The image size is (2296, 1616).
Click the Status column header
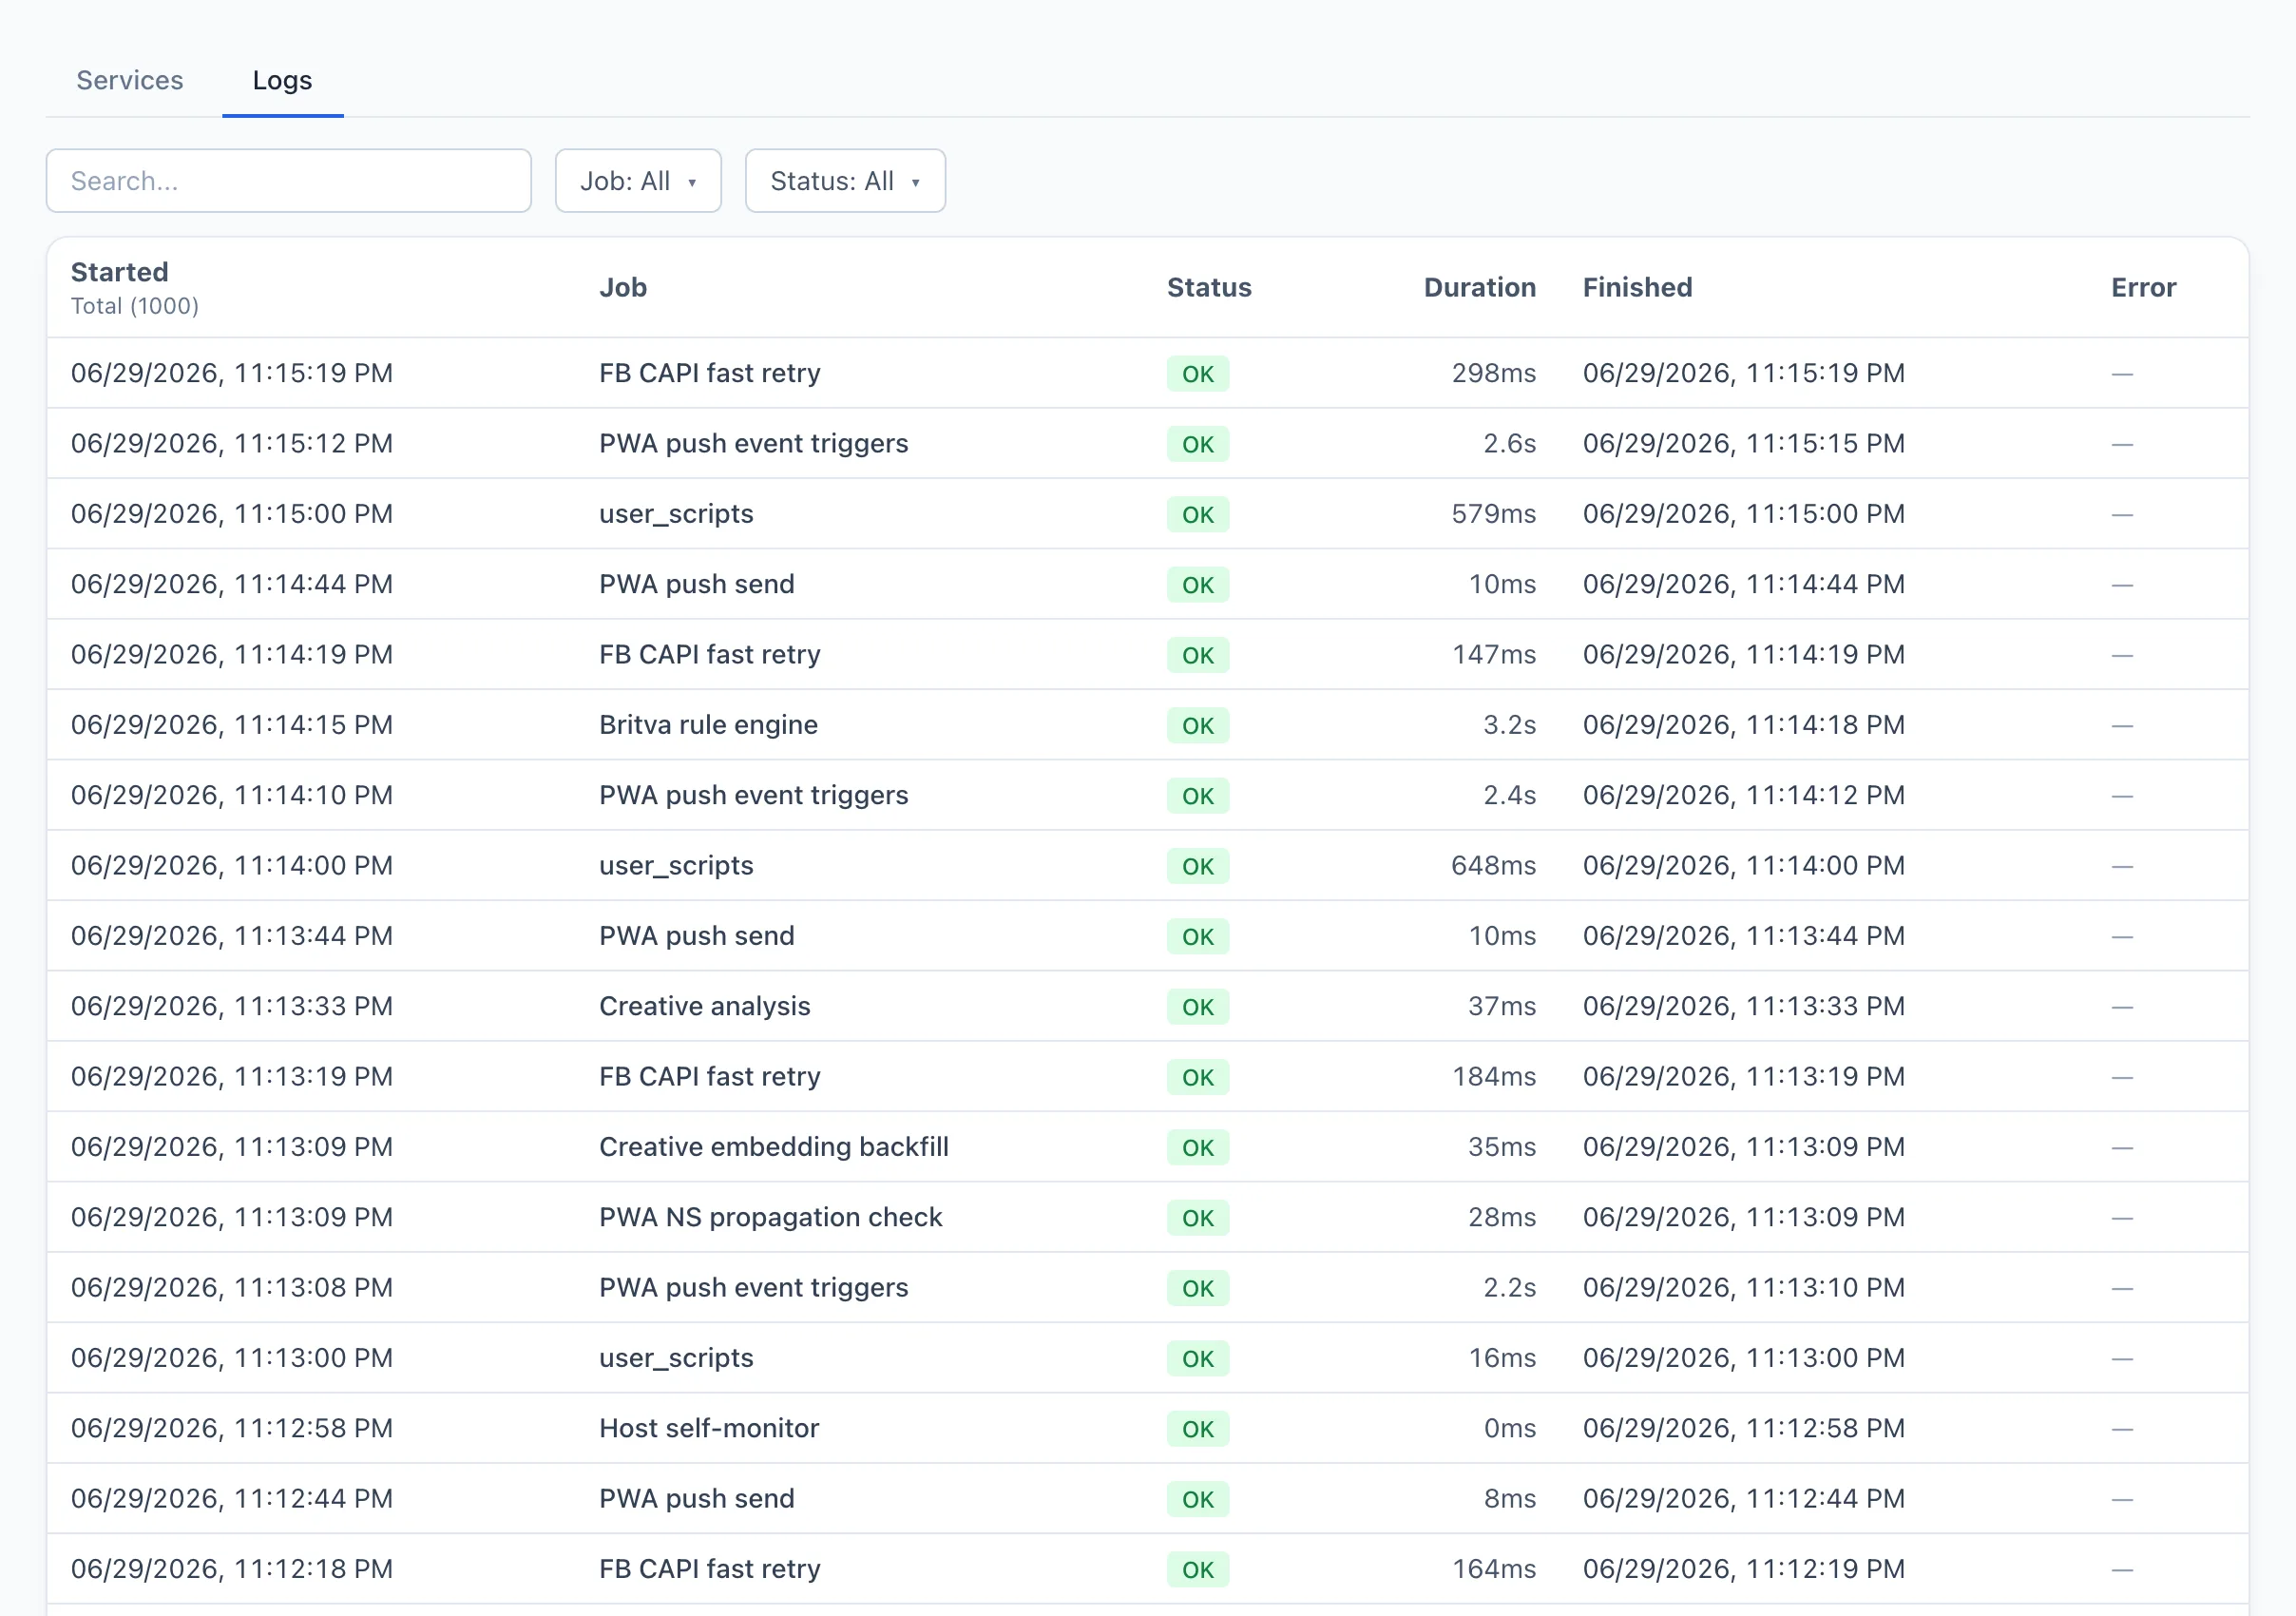pyautogui.click(x=1209, y=288)
